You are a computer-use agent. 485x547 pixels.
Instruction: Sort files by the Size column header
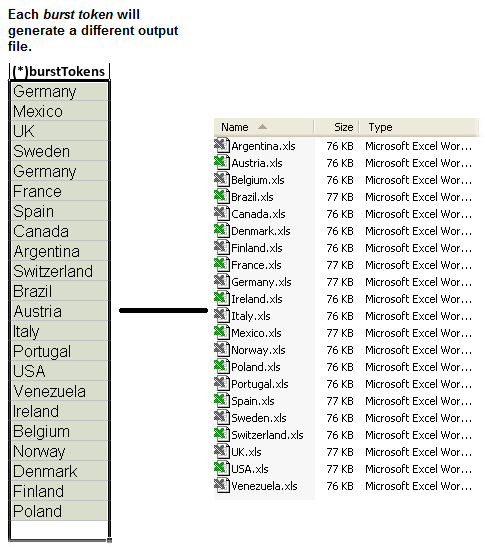(x=336, y=127)
